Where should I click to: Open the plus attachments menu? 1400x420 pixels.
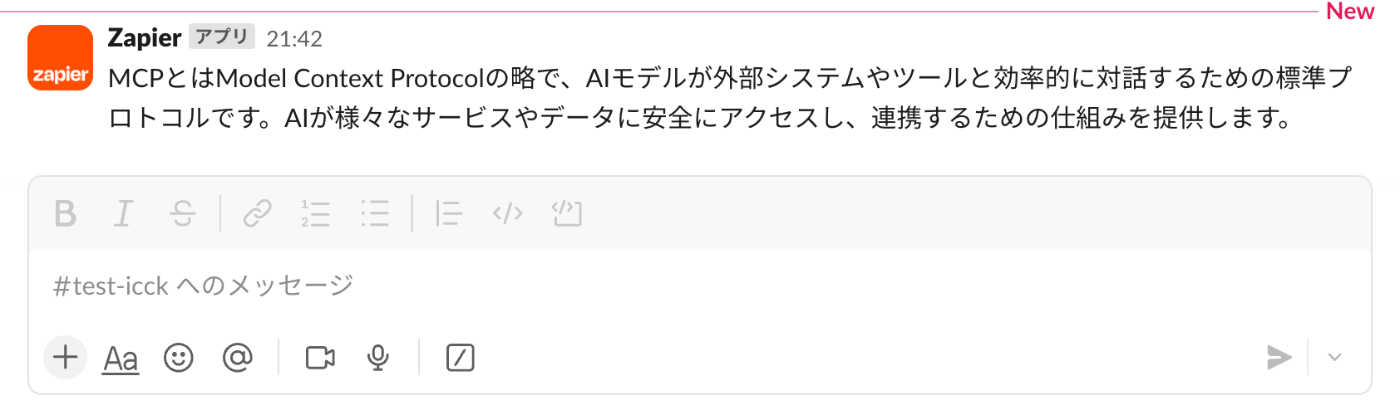[65, 357]
